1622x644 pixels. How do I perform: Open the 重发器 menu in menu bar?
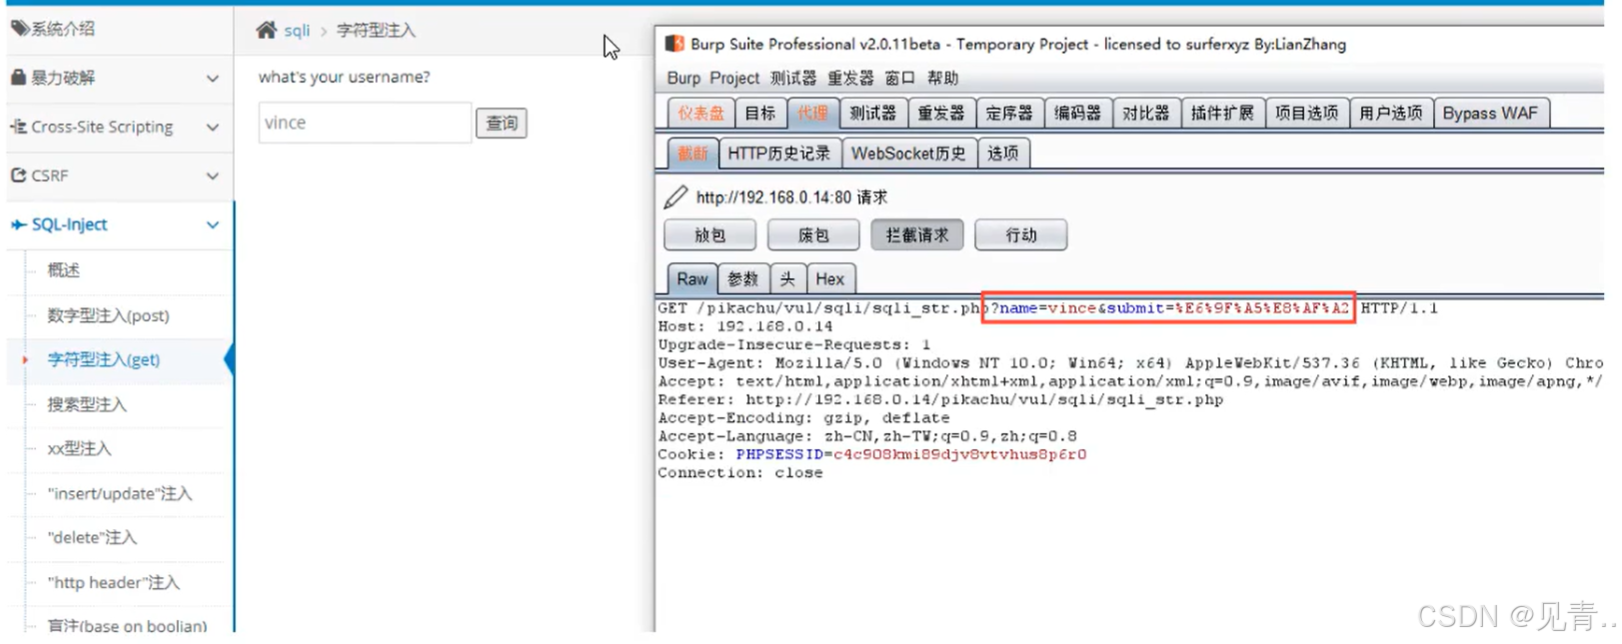850,78
